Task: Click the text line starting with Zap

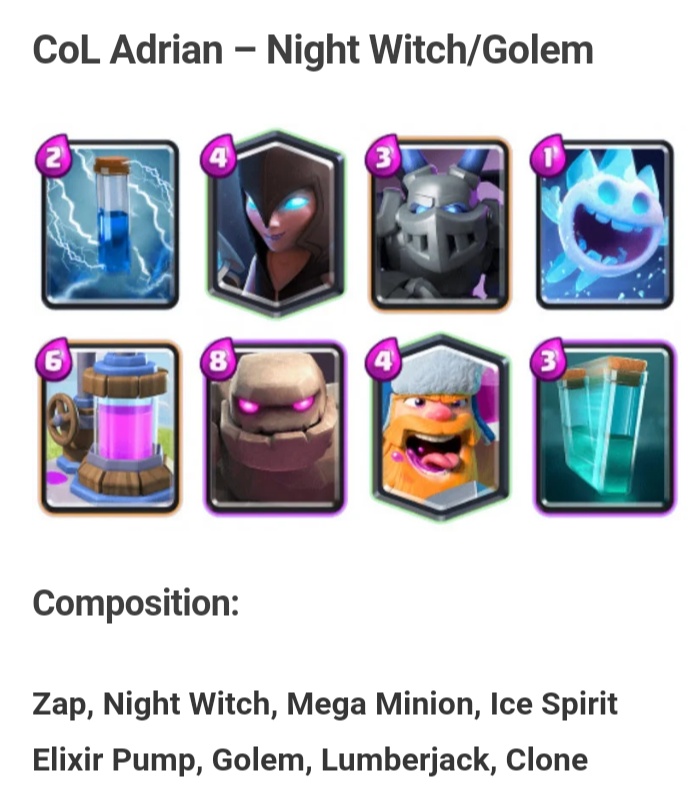Action: 325,704
